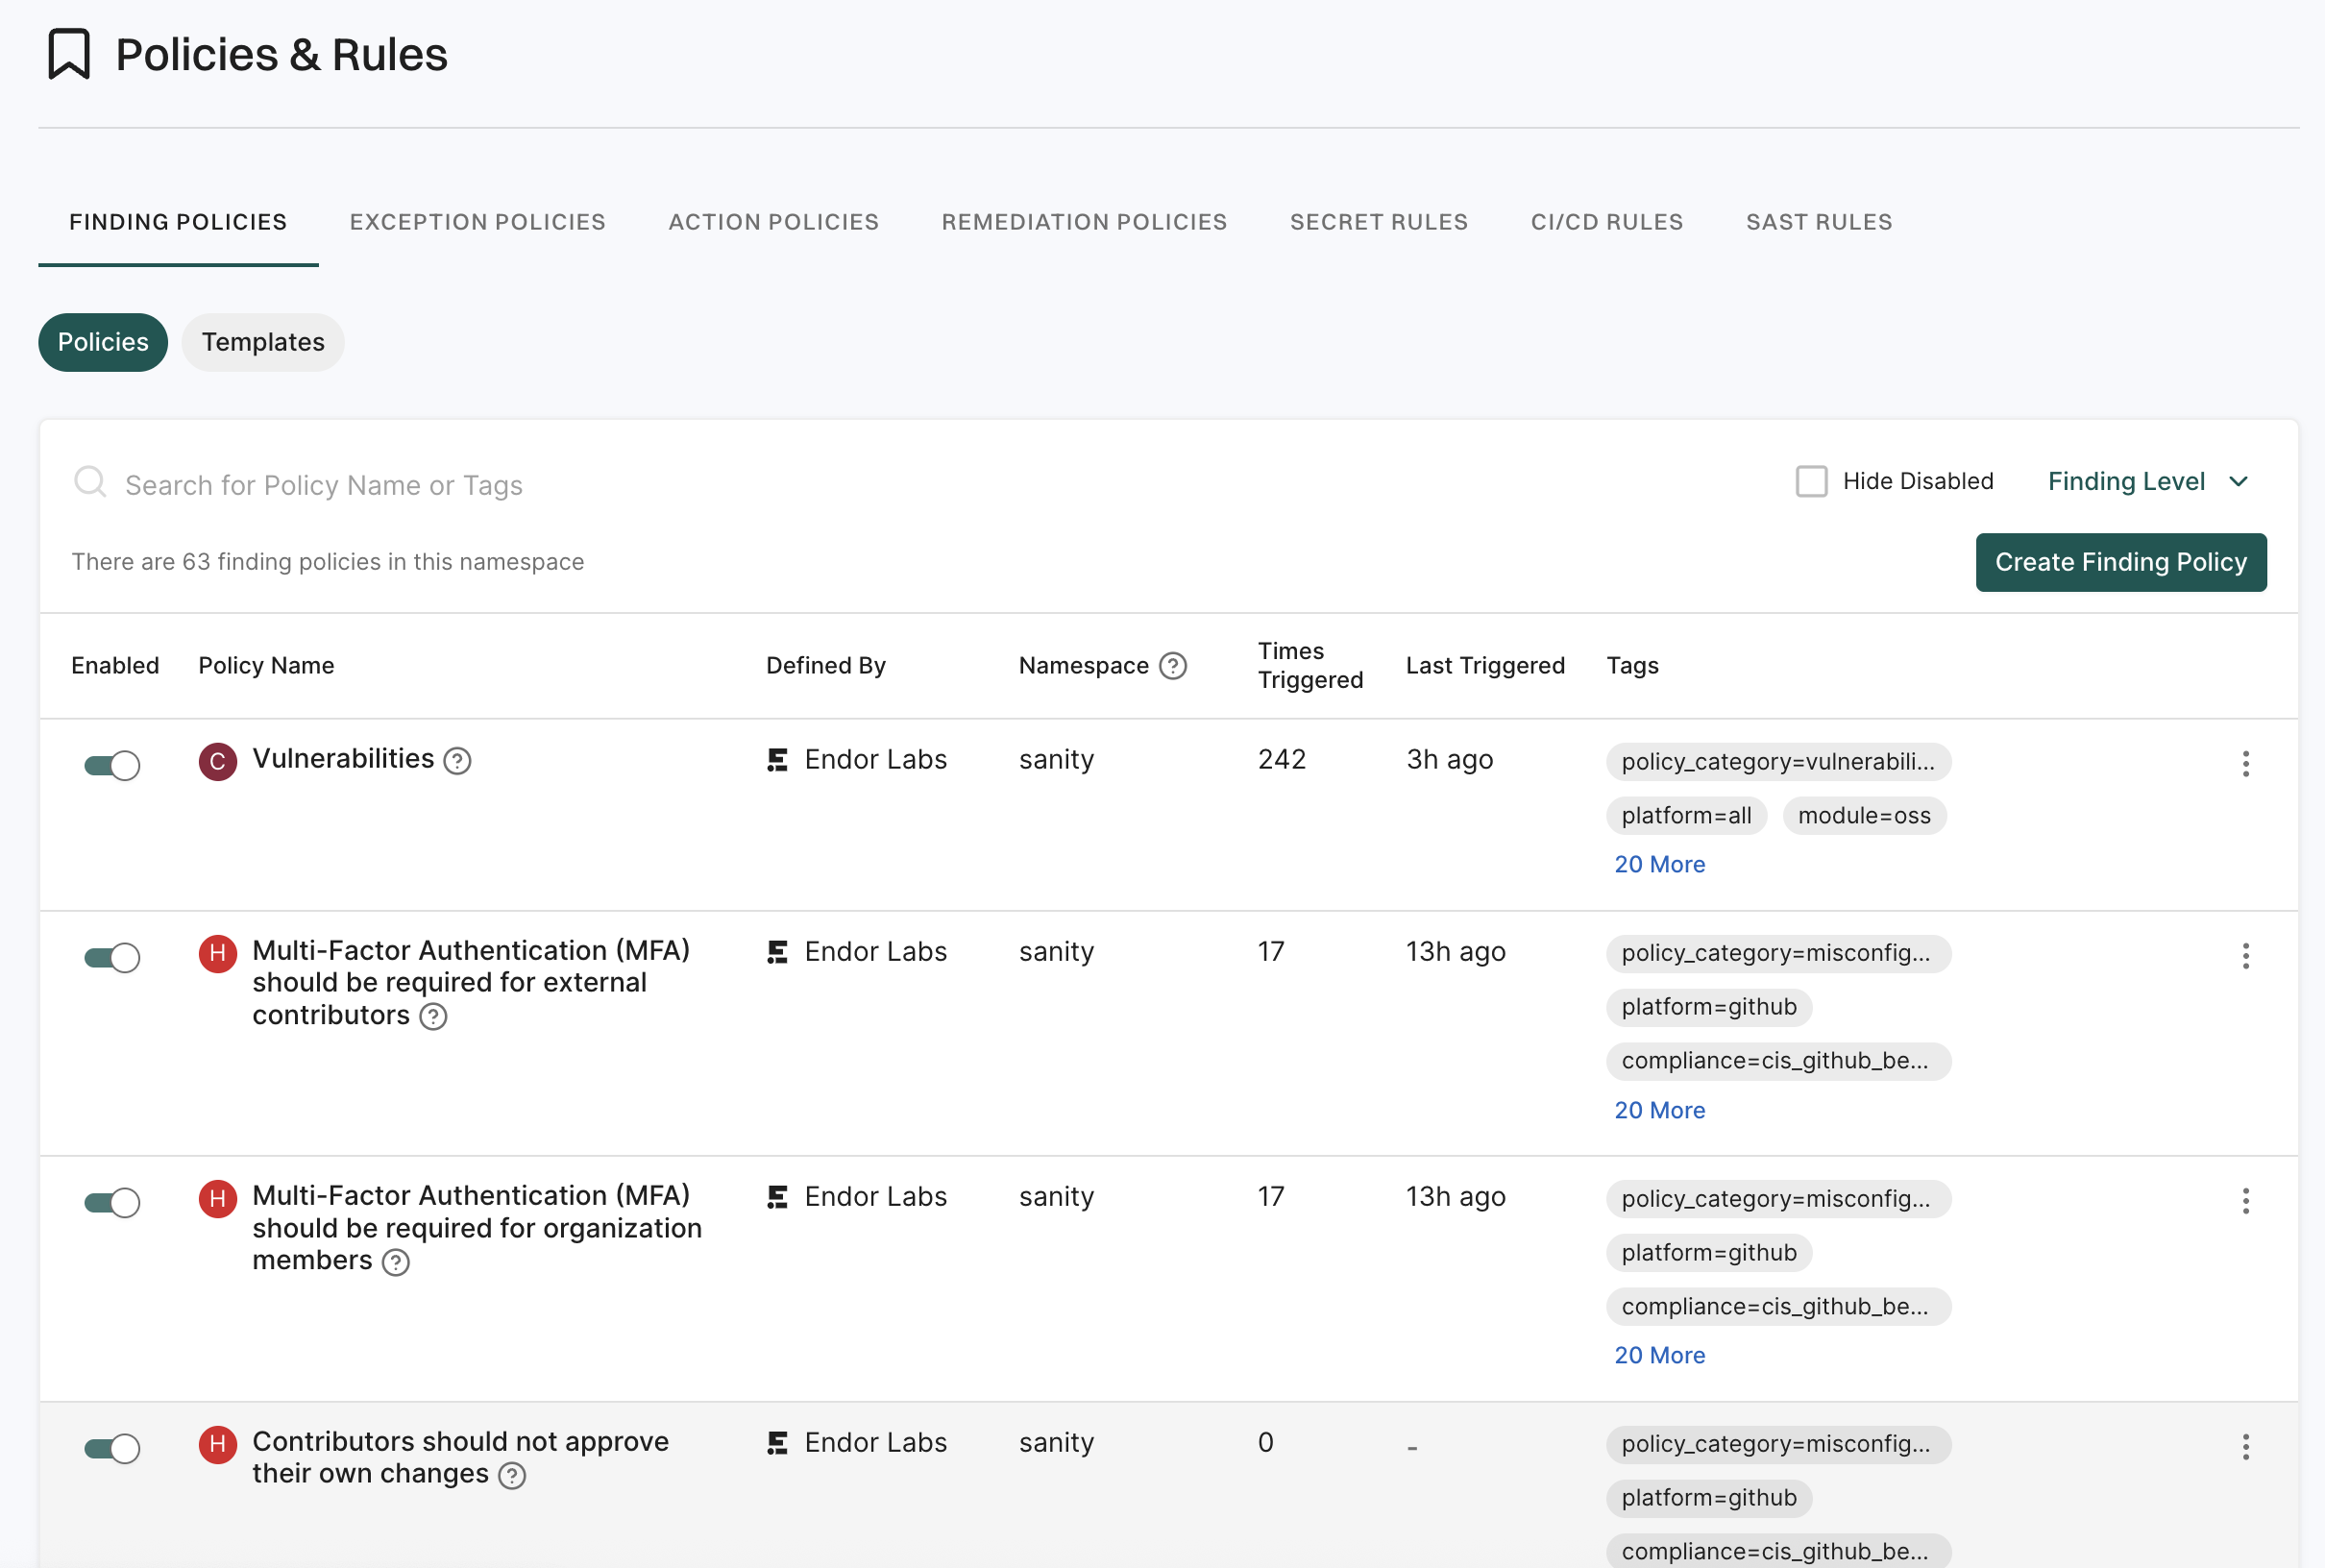Click the 3h ago last triggered value
This screenshot has height=1568, width=2325.
(1450, 760)
